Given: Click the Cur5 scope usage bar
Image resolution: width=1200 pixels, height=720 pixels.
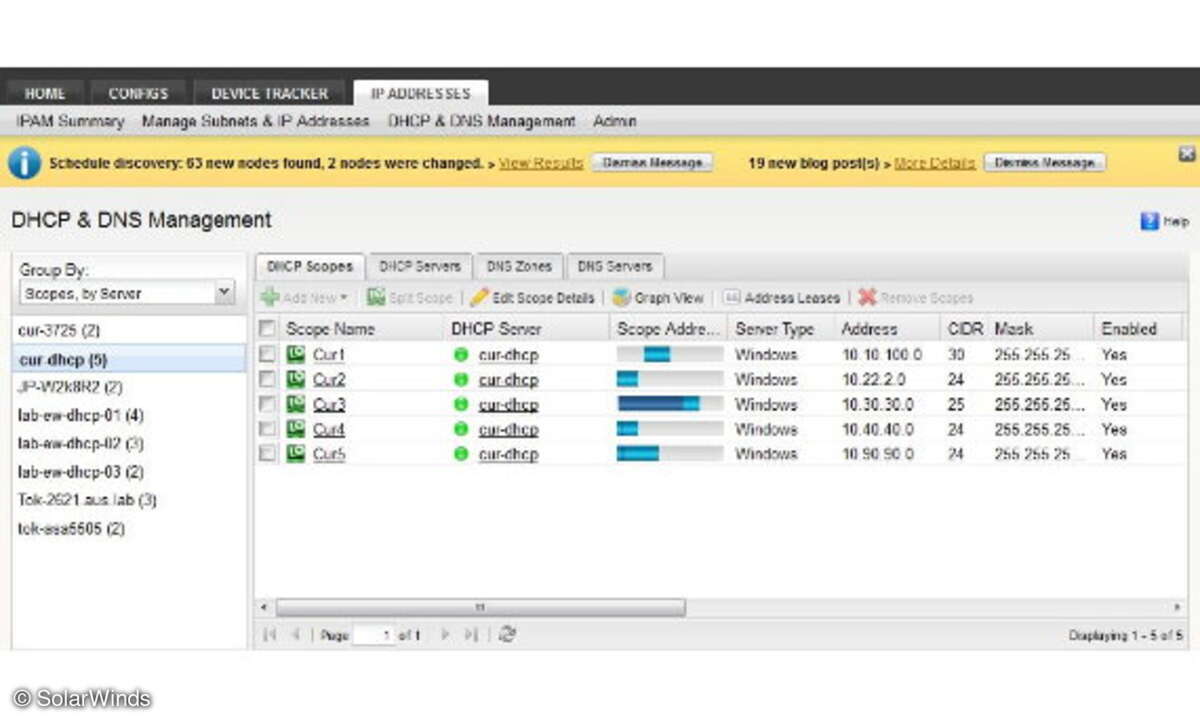Looking at the screenshot, I should point(670,454).
